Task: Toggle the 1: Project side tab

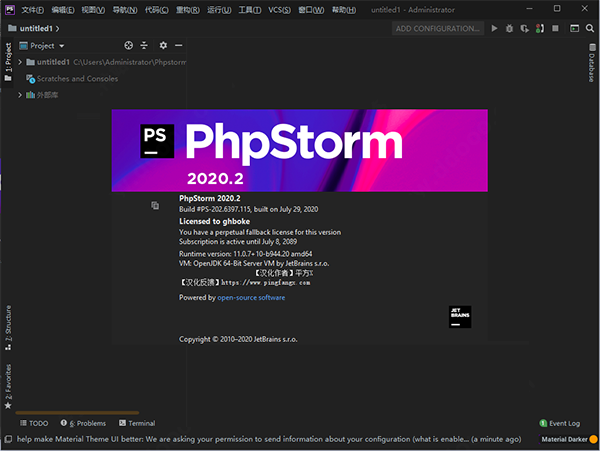Action: tap(8, 61)
